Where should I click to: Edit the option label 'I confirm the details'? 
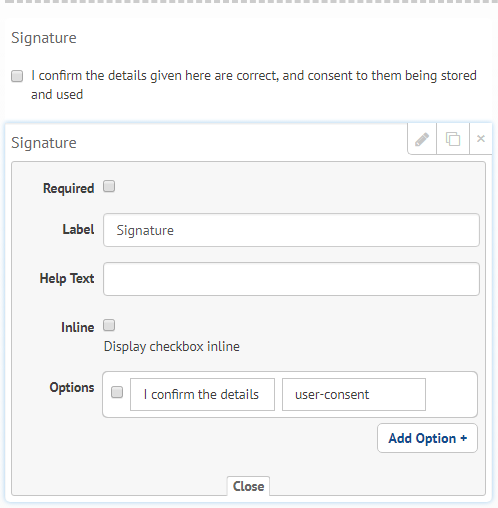[202, 395]
